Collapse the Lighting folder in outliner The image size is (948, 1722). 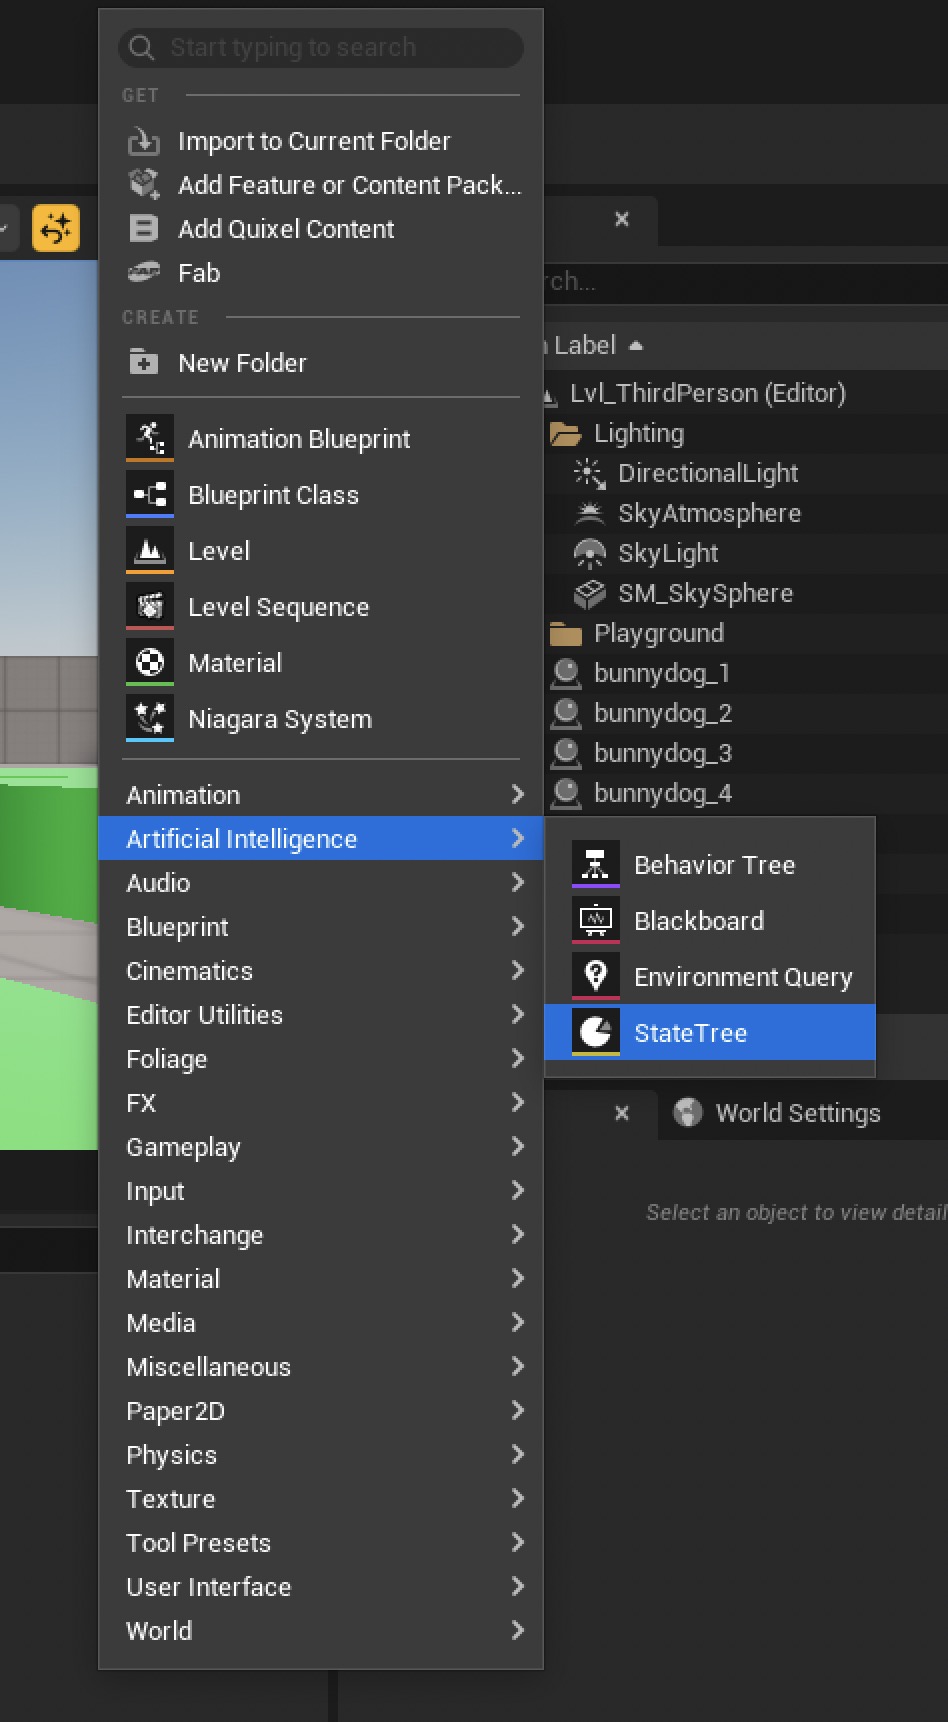566,434
